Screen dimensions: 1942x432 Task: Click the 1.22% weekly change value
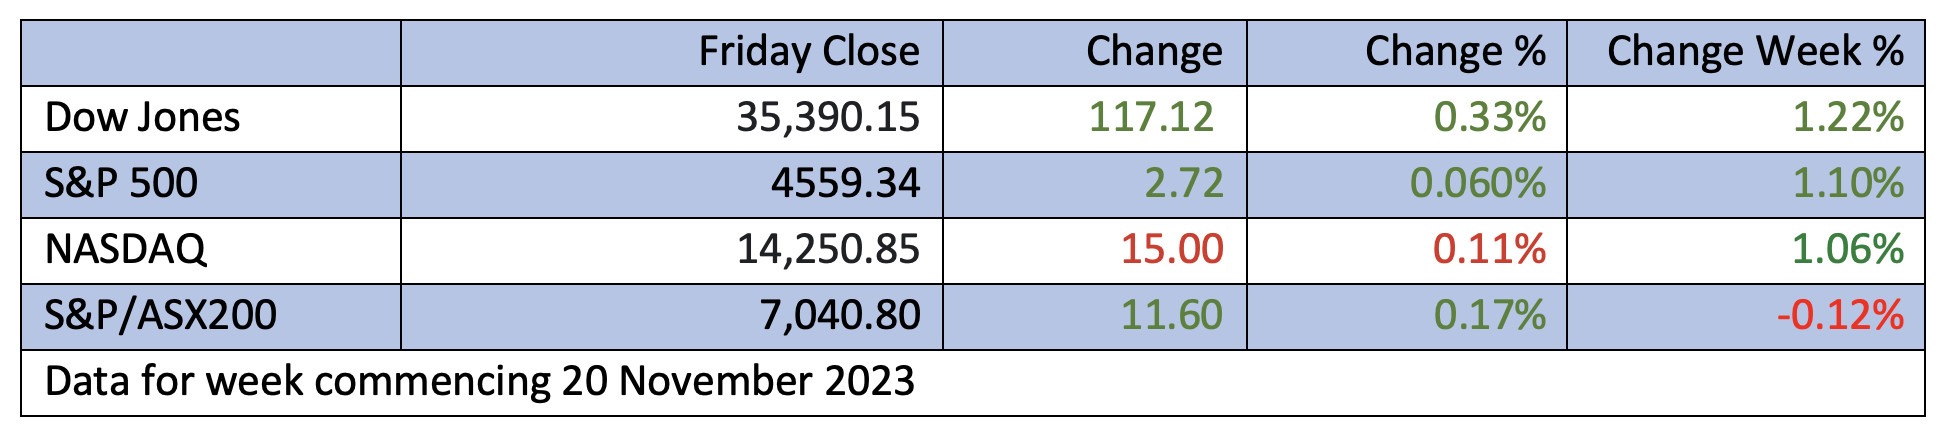point(1848,118)
